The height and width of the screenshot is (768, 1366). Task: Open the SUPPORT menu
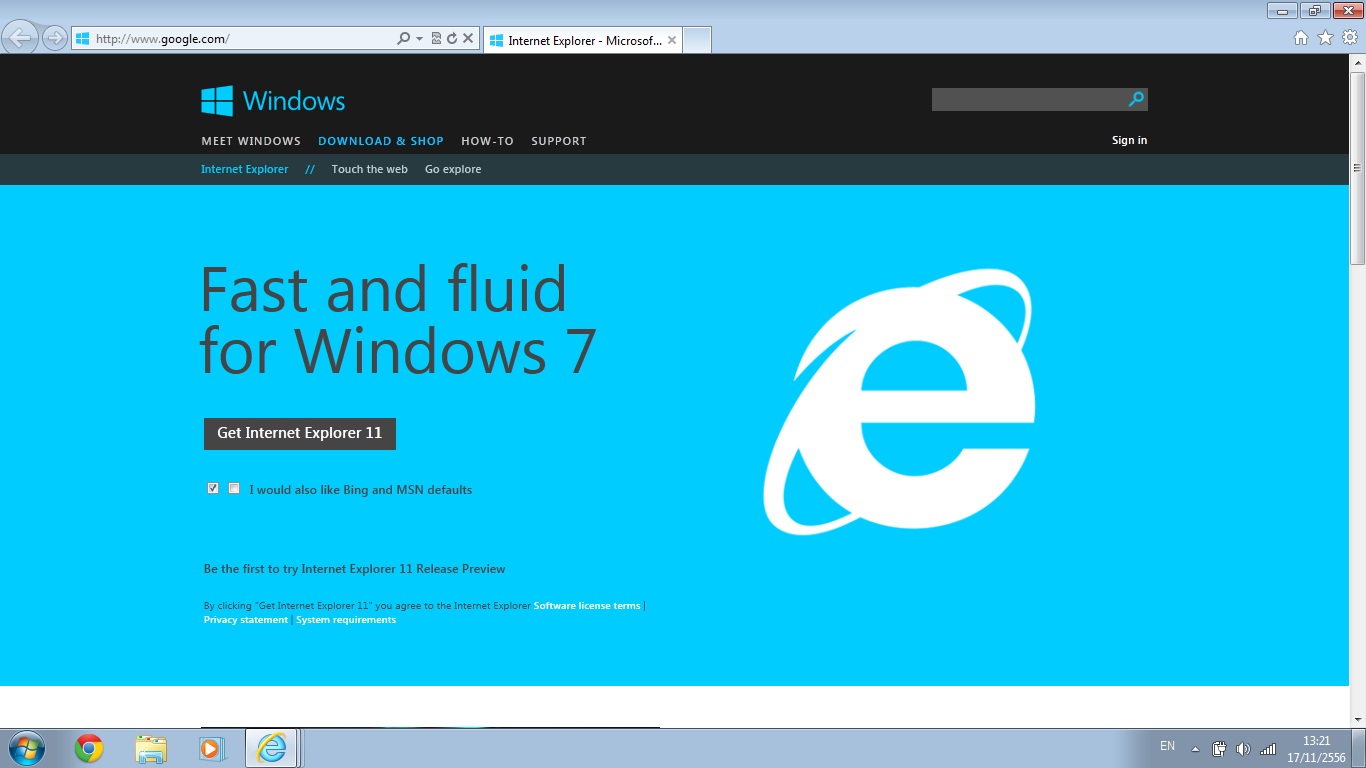[x=559, y=141]
